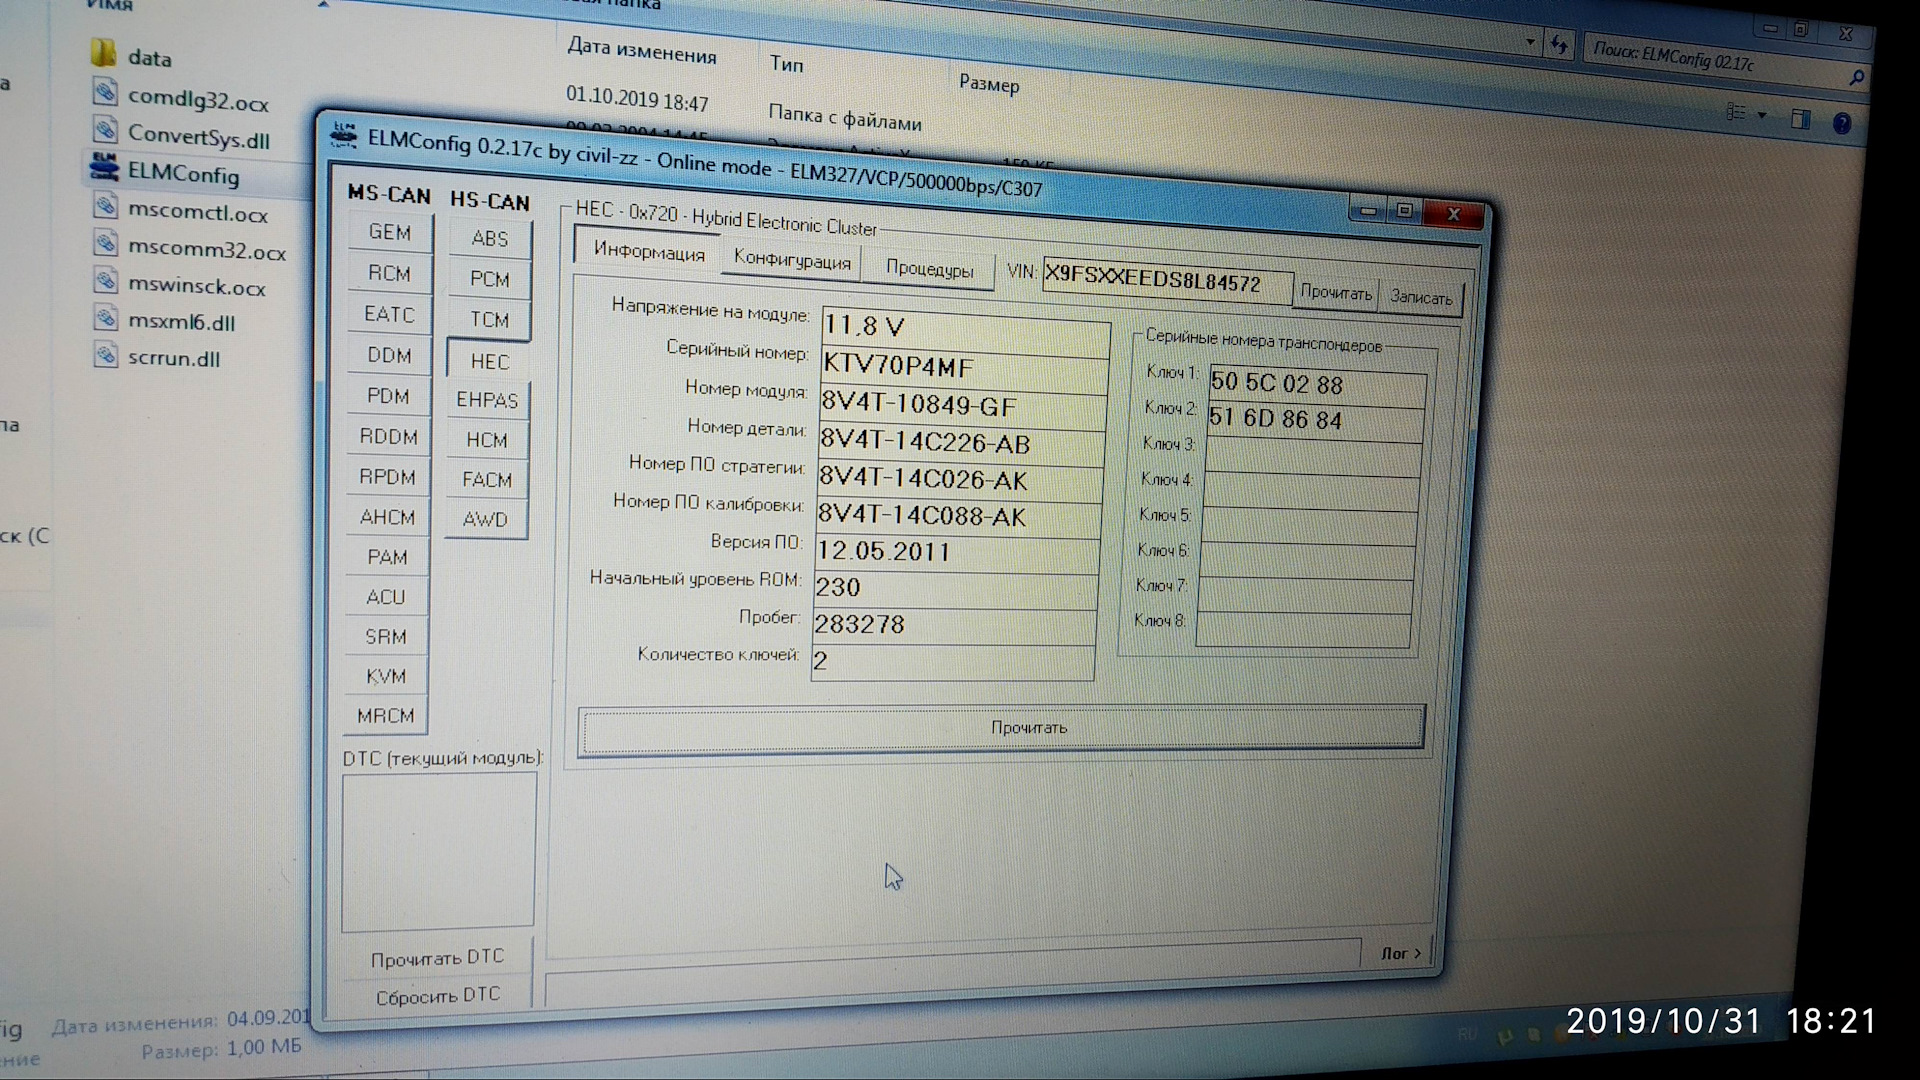Click Сбросить DTC button
The height and width of the screenshot is (1080, 1920).
point(437,996)
